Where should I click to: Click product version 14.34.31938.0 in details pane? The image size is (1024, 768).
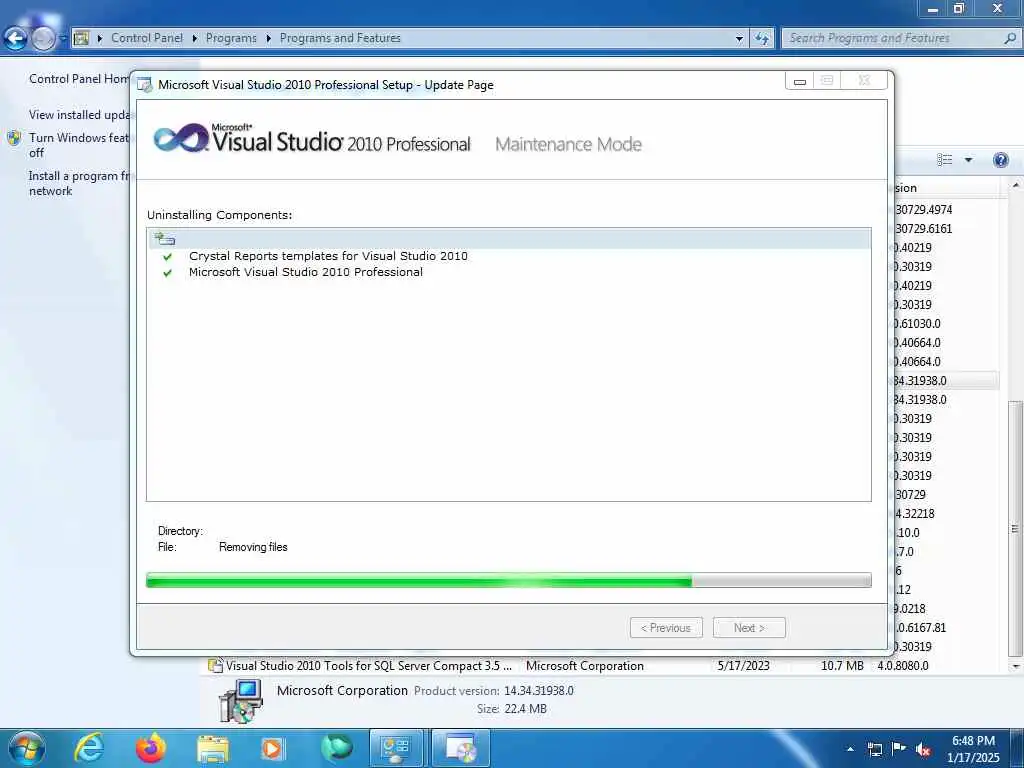click(x=539, y=691)
